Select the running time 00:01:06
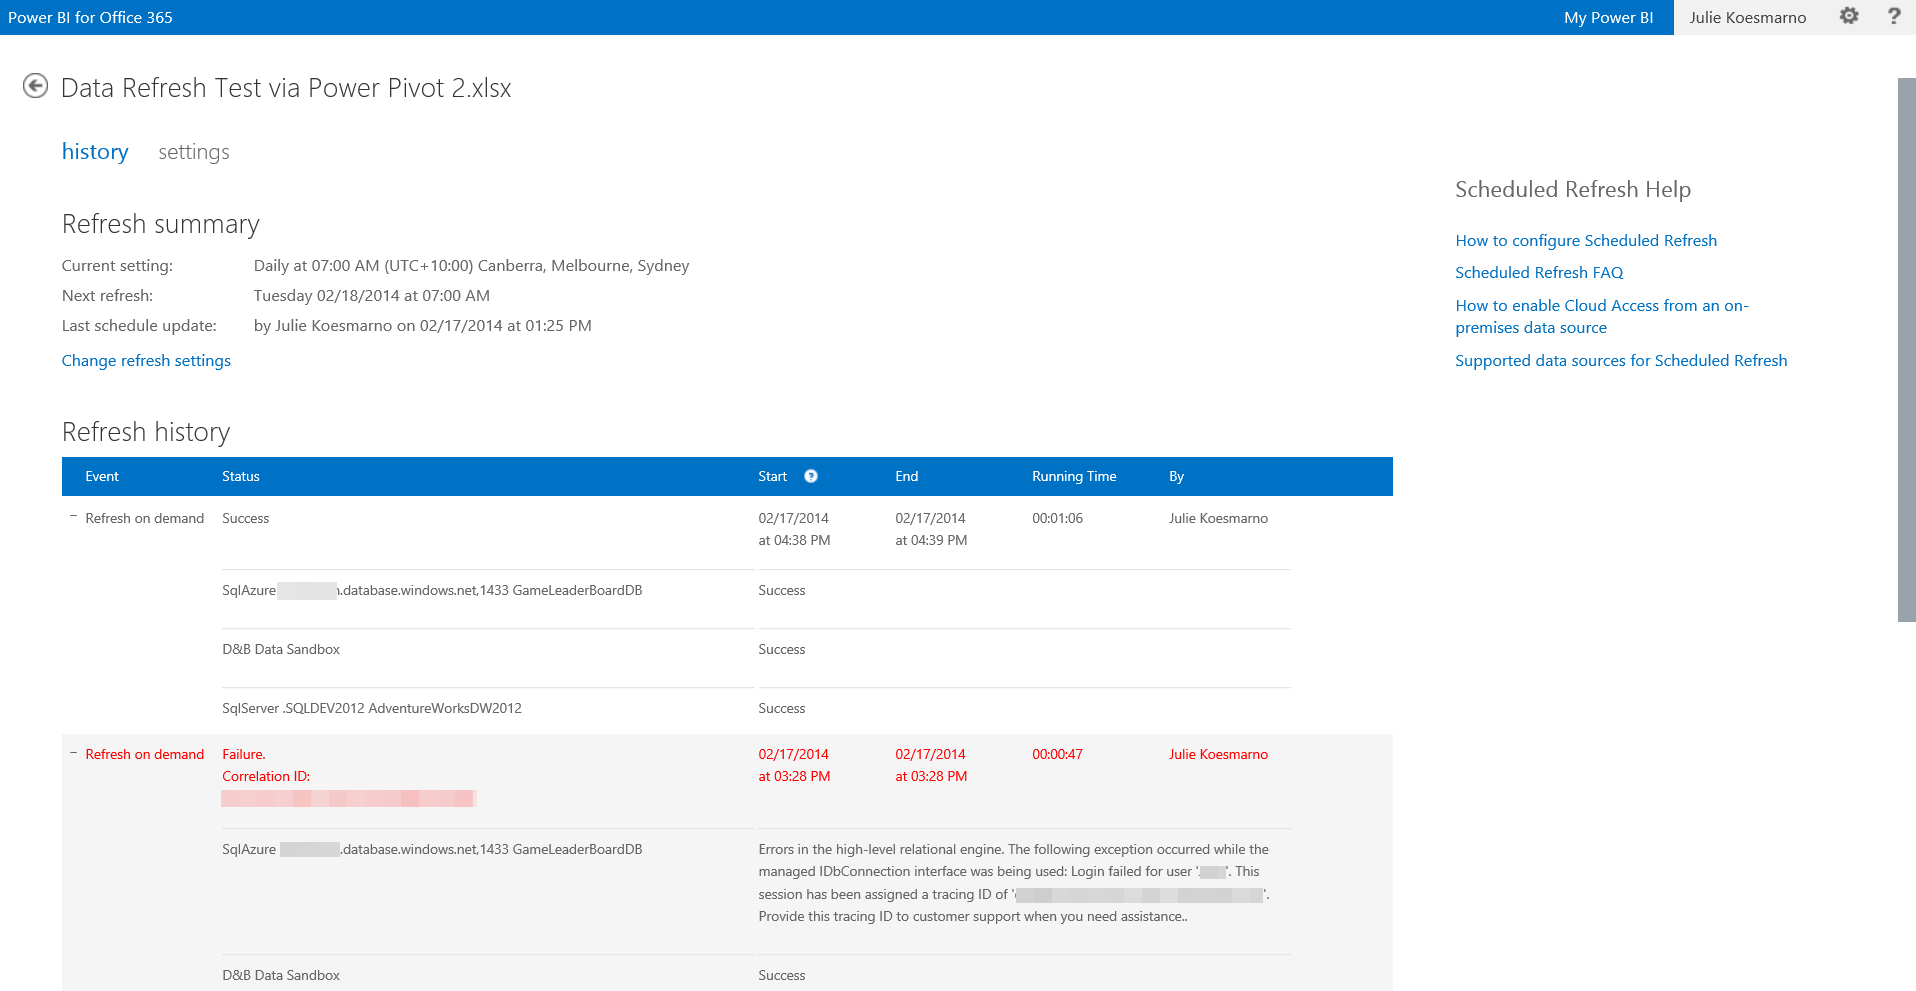The width and height of the screenshot is (1916, 991). pos(1057,518)
